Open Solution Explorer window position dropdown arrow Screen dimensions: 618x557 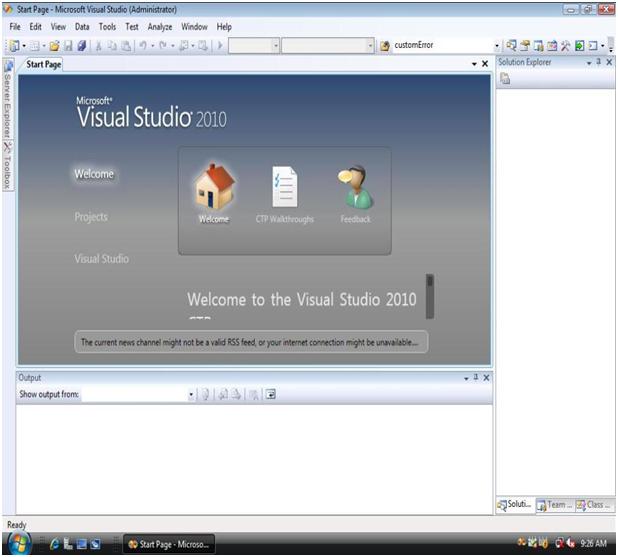pos(588,62)
